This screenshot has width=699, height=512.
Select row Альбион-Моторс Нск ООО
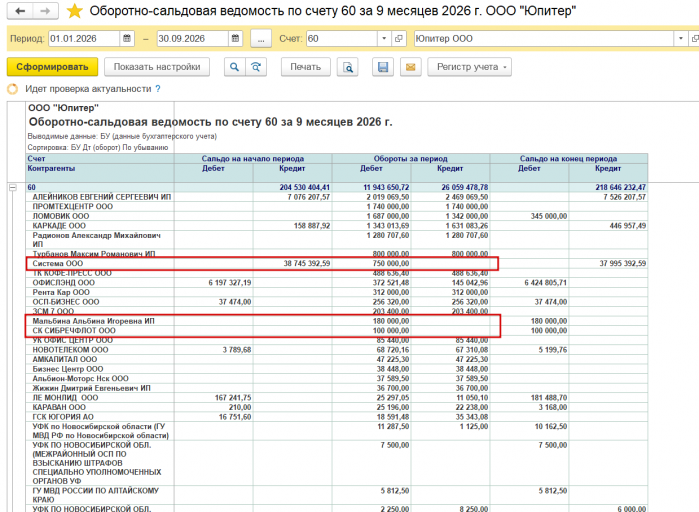[81, 378]
